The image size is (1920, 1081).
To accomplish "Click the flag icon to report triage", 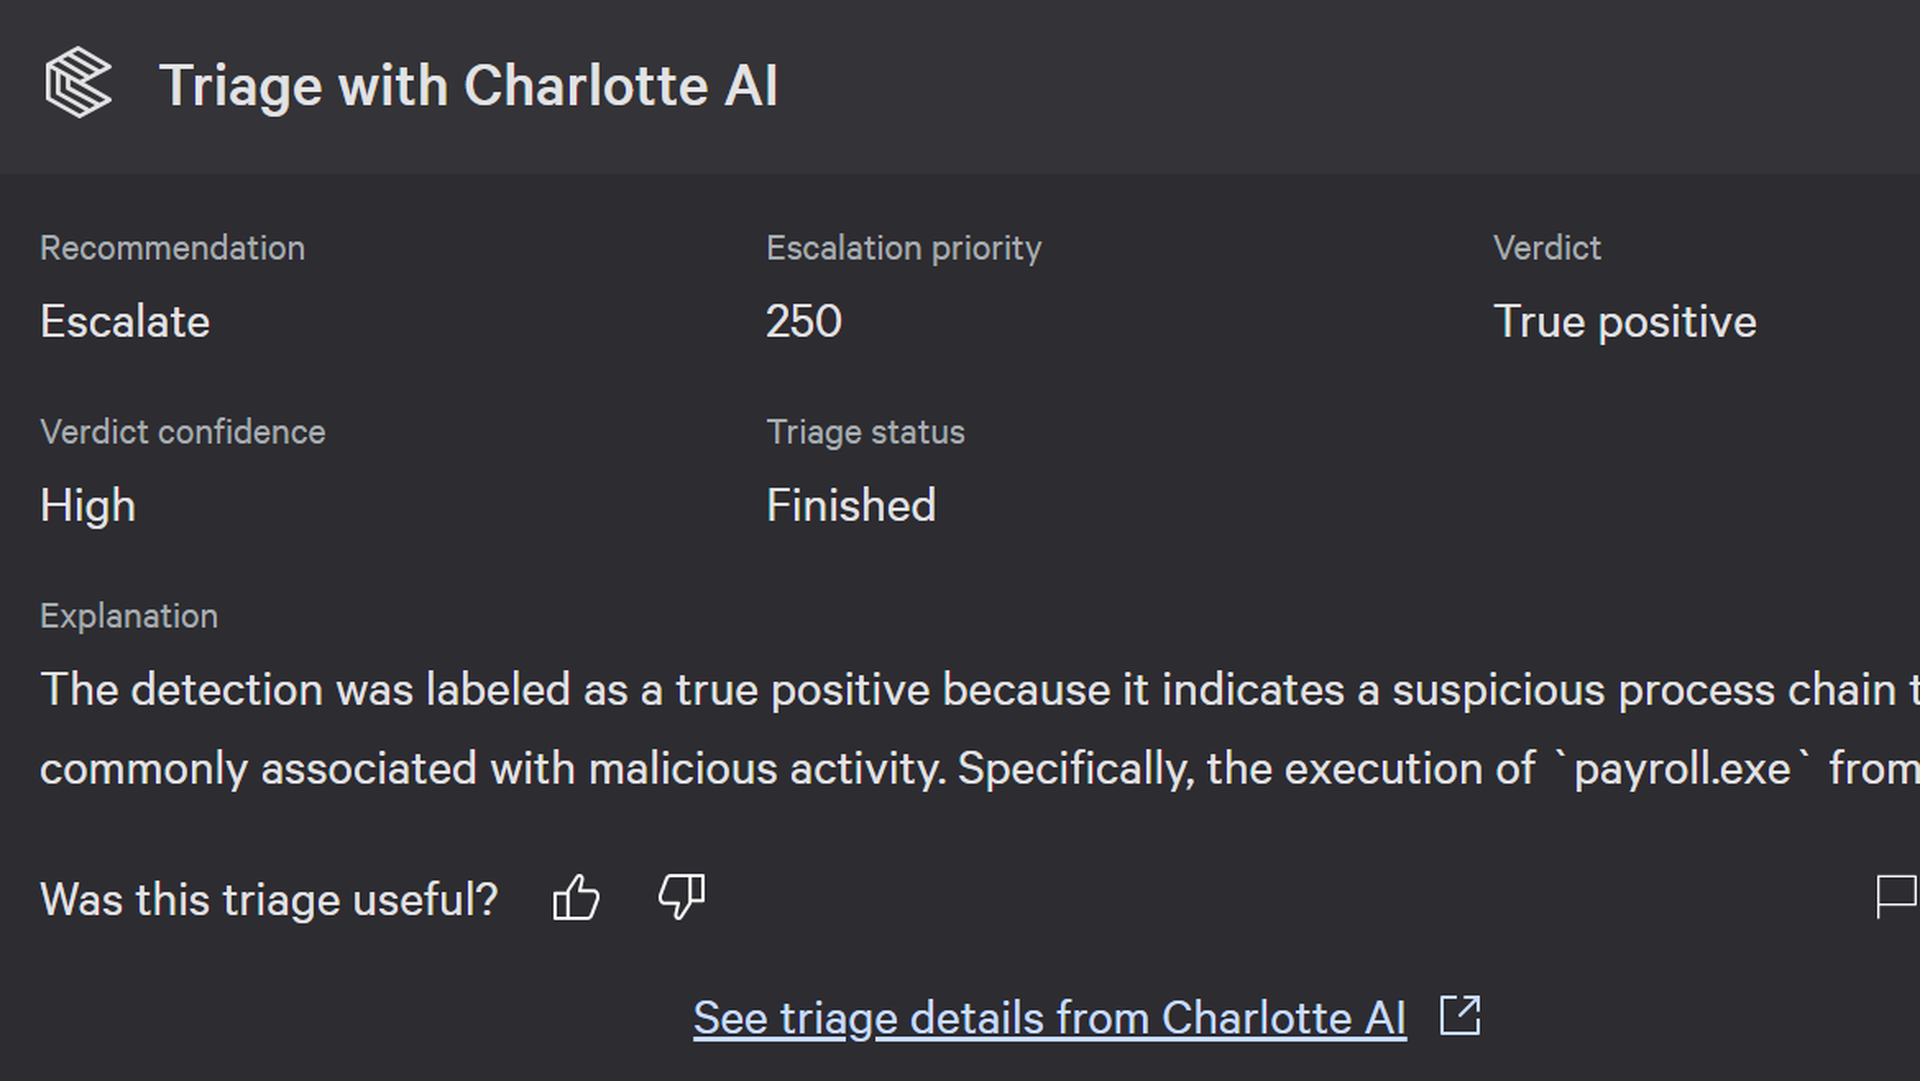I will pyautogui.click(x=1896, y=897).
